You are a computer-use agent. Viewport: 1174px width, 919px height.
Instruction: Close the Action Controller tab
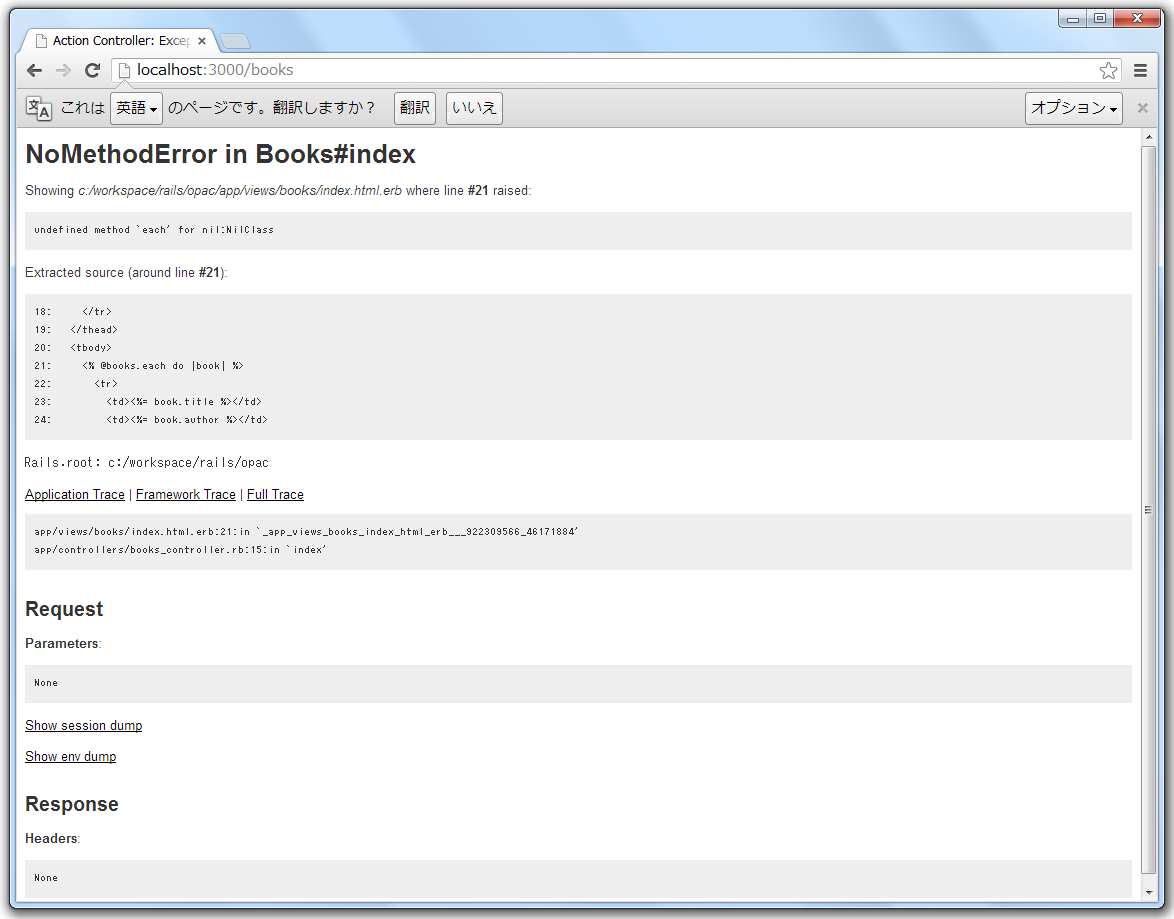pyautogui.click(x=202, y=41)
